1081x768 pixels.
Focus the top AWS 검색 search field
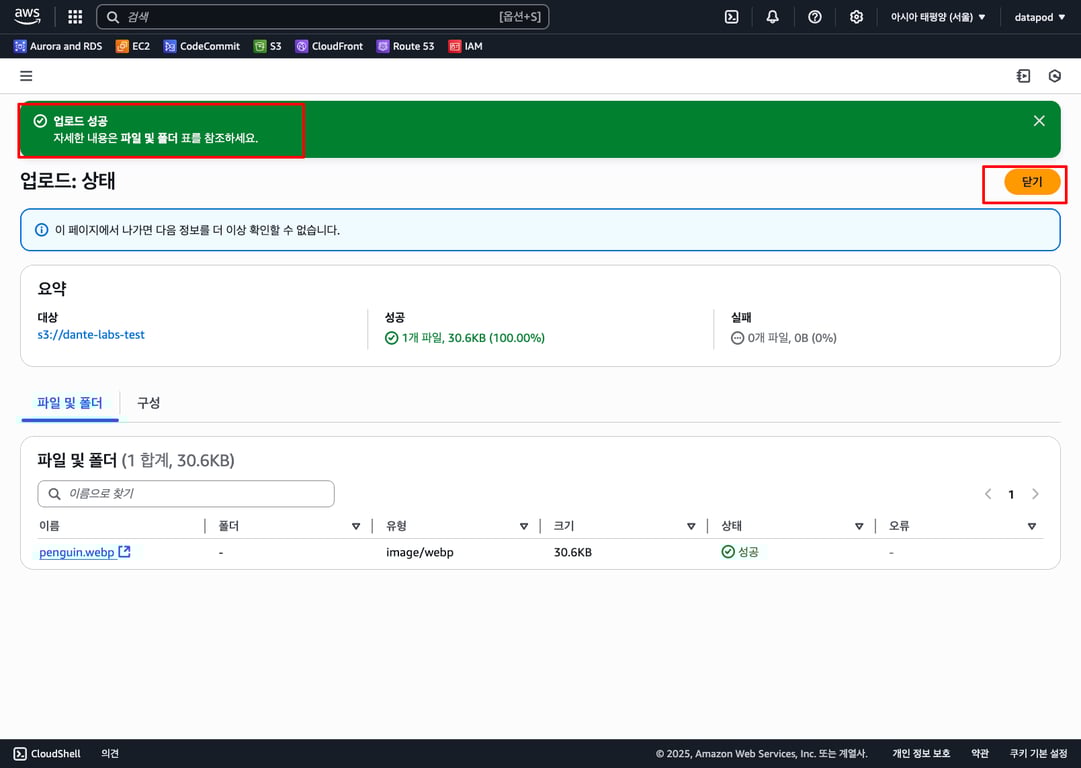(x=323, y=17)
